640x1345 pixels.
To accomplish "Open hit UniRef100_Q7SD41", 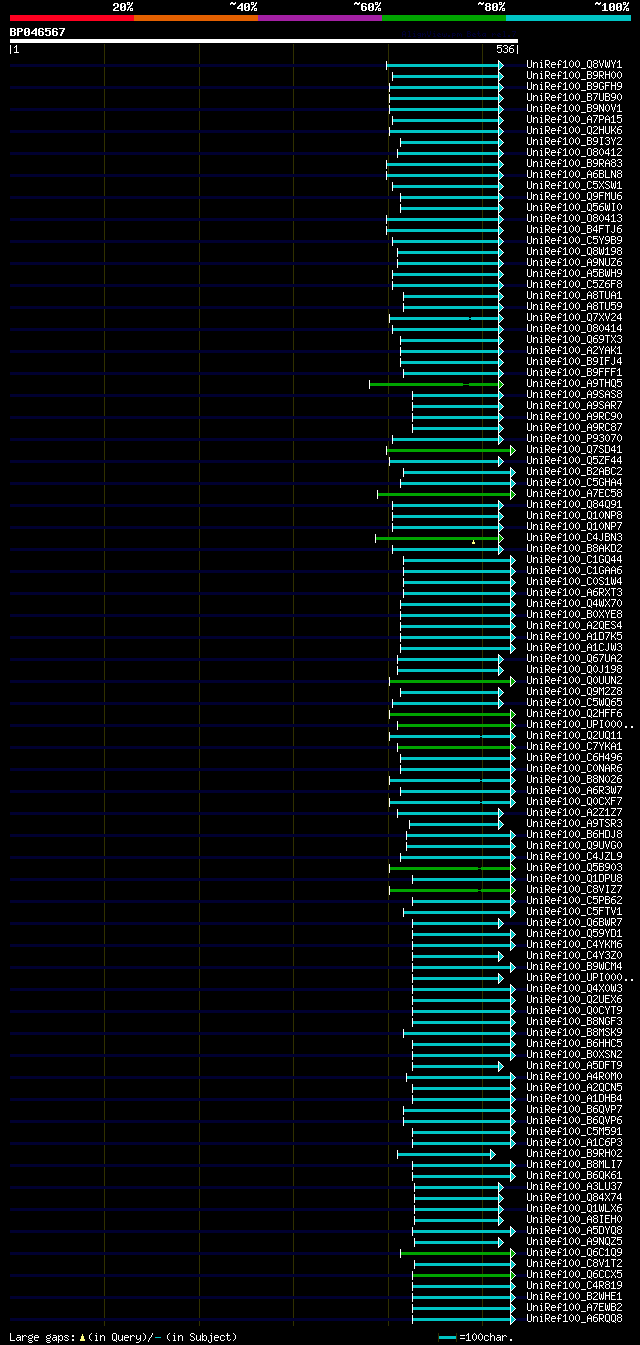I will click(574, 449).
